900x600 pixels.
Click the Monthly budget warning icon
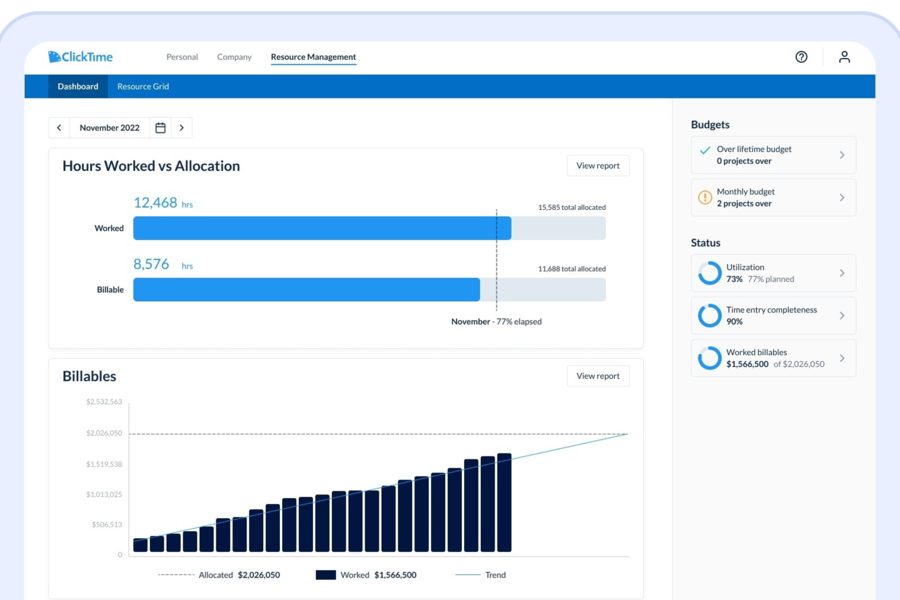point(705,198)
